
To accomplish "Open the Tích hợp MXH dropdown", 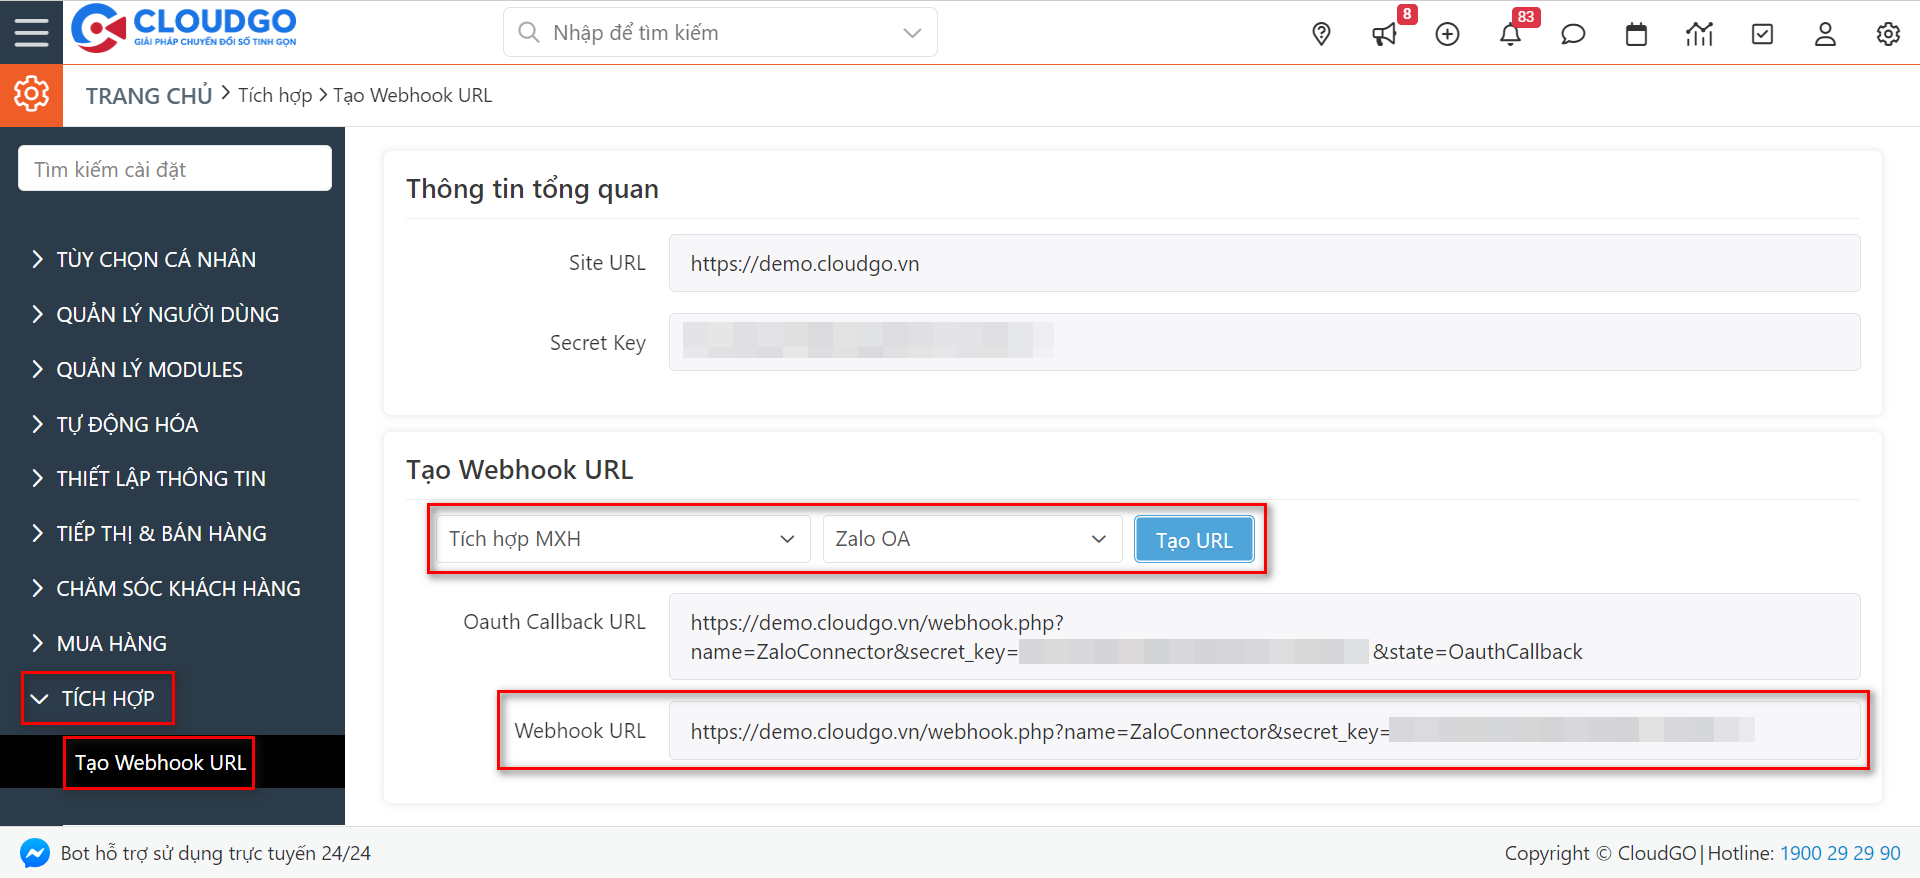I will [x=622, y=539].
